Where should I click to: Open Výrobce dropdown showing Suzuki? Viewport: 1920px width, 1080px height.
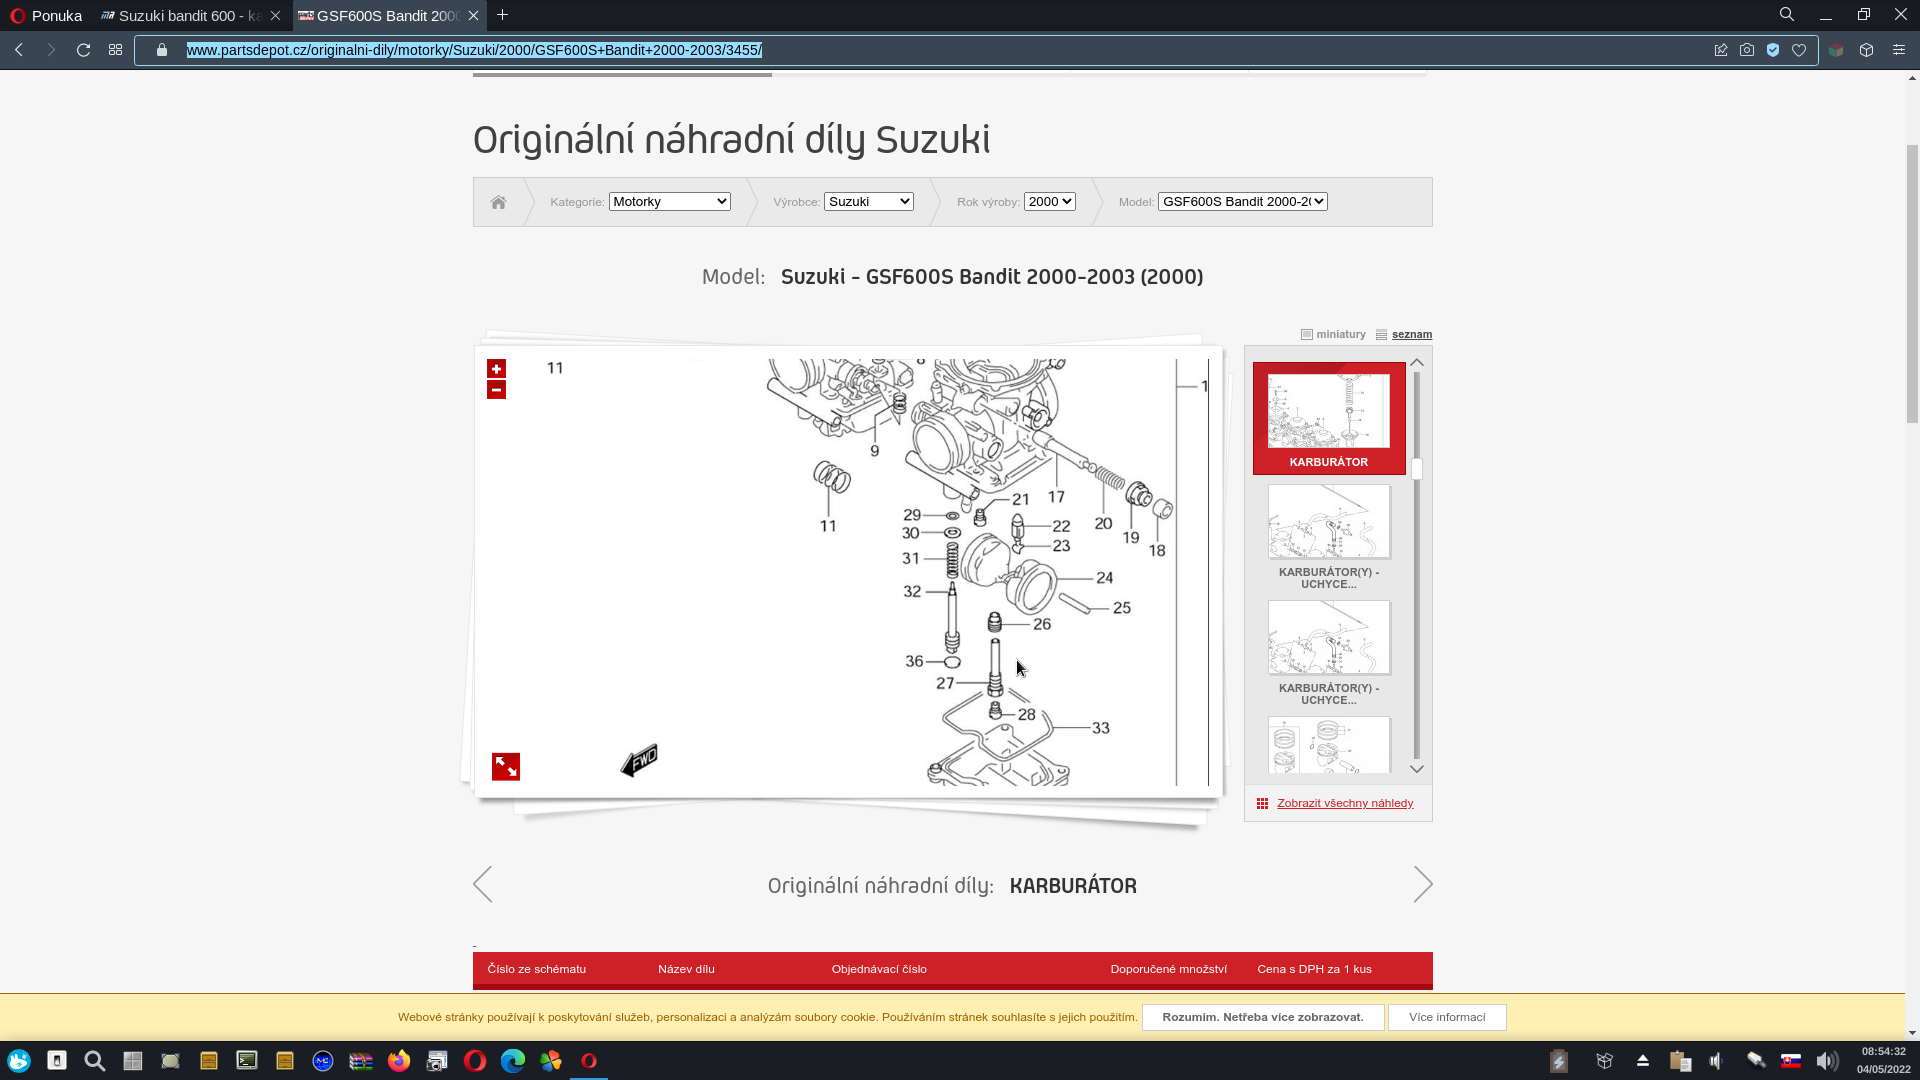pos(868,202)
